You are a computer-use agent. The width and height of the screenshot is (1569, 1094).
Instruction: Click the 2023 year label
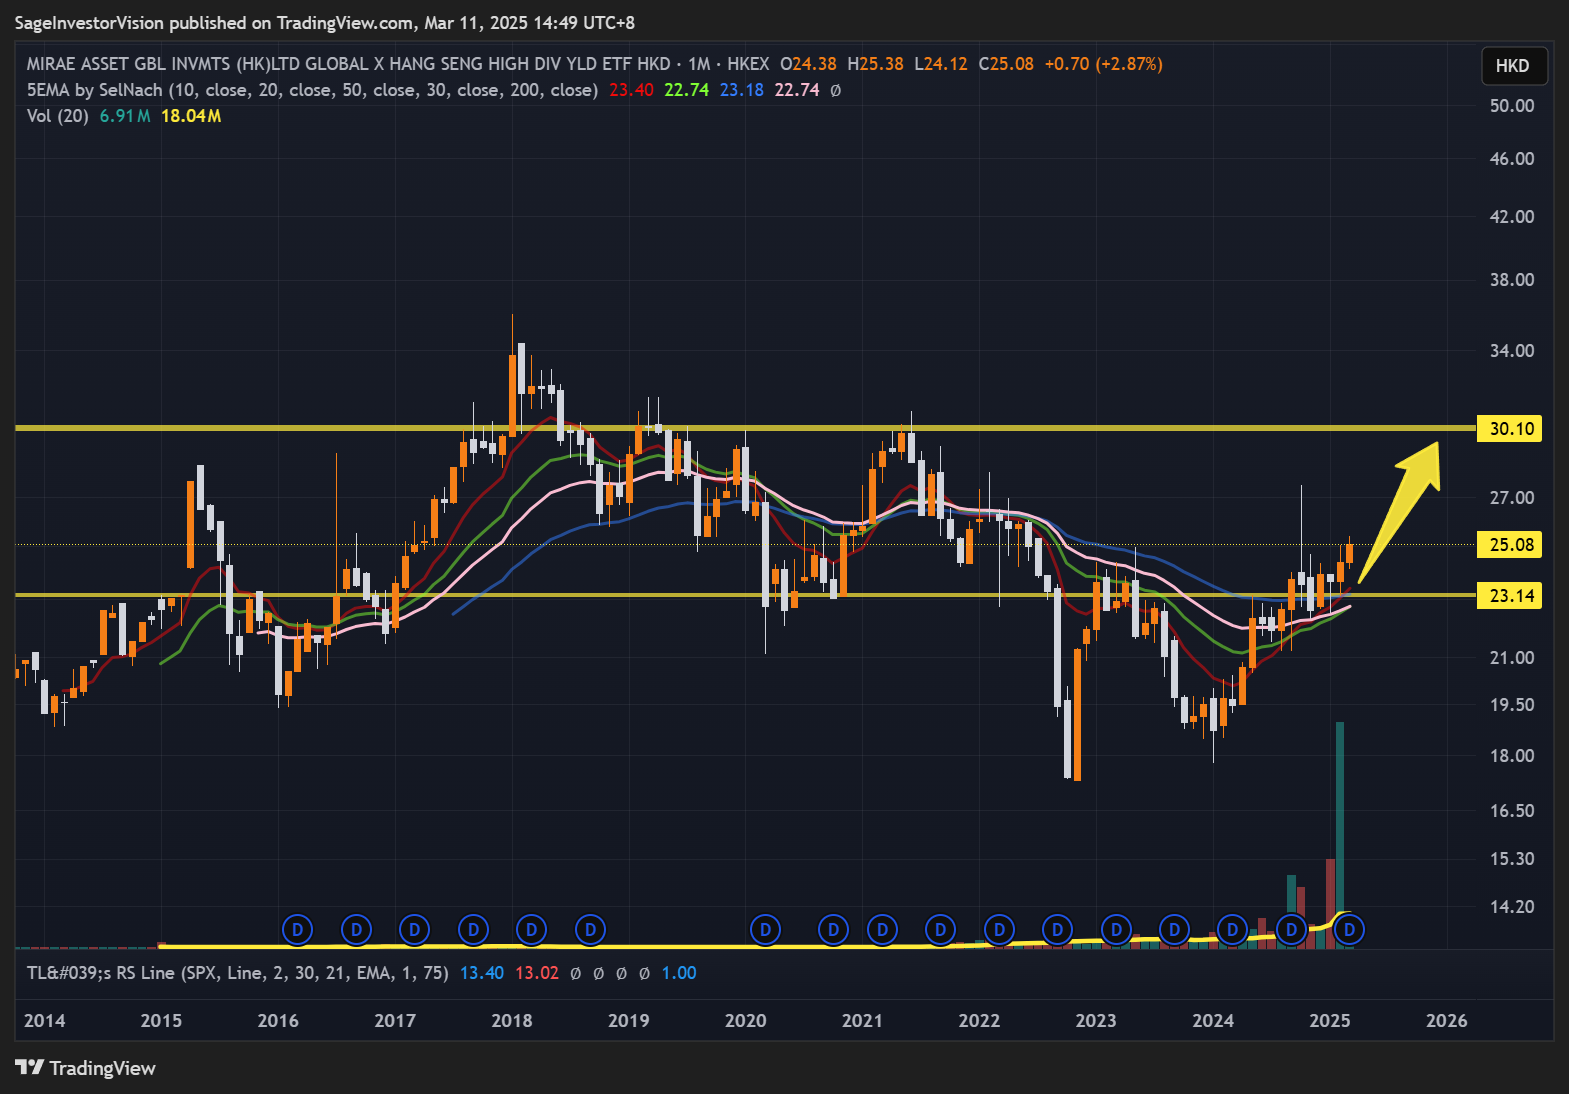coord(1096,1021)
